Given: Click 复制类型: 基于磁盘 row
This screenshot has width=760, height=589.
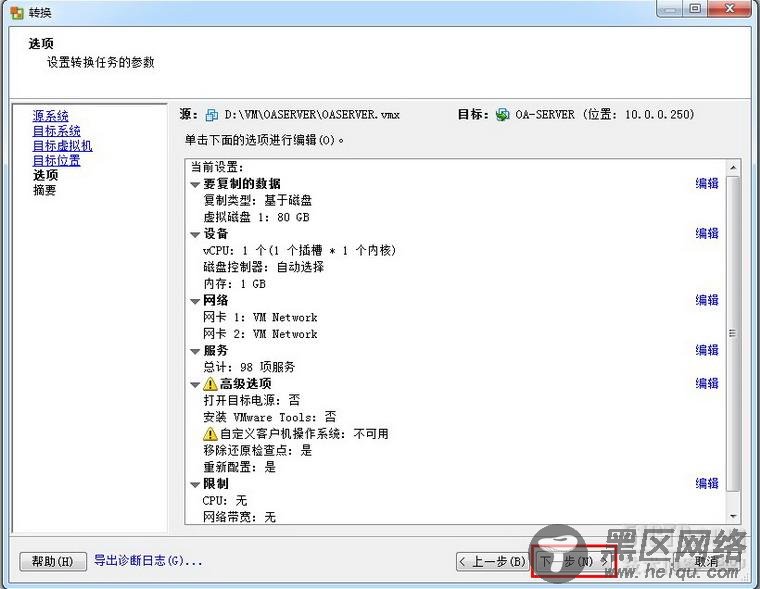Looking at the screenshot, I should (257, 201).
